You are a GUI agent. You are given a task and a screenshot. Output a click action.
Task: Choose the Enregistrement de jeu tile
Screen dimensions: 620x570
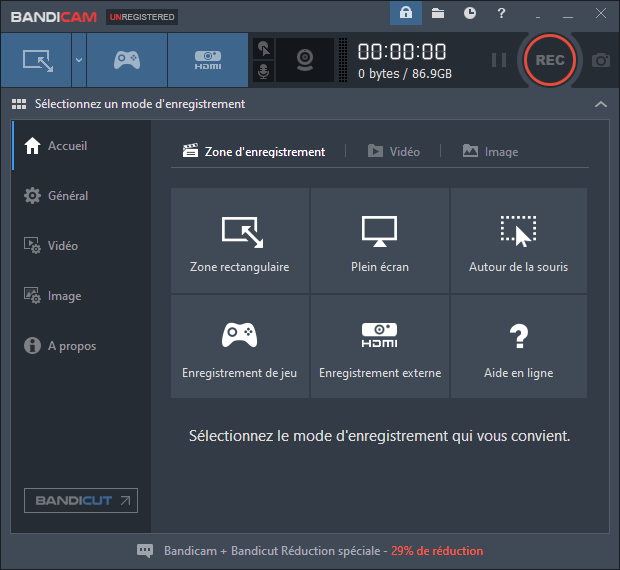point(240,346)
